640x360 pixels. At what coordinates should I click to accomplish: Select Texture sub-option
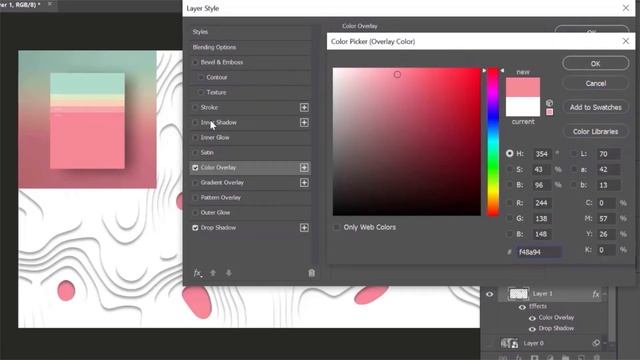216,92
